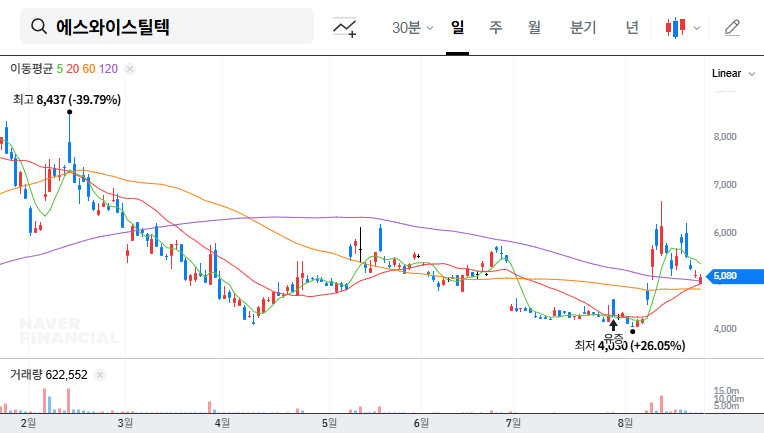764x433 pixels.
Task: Click the 2월 date axis label
Action: coord(28,423)
